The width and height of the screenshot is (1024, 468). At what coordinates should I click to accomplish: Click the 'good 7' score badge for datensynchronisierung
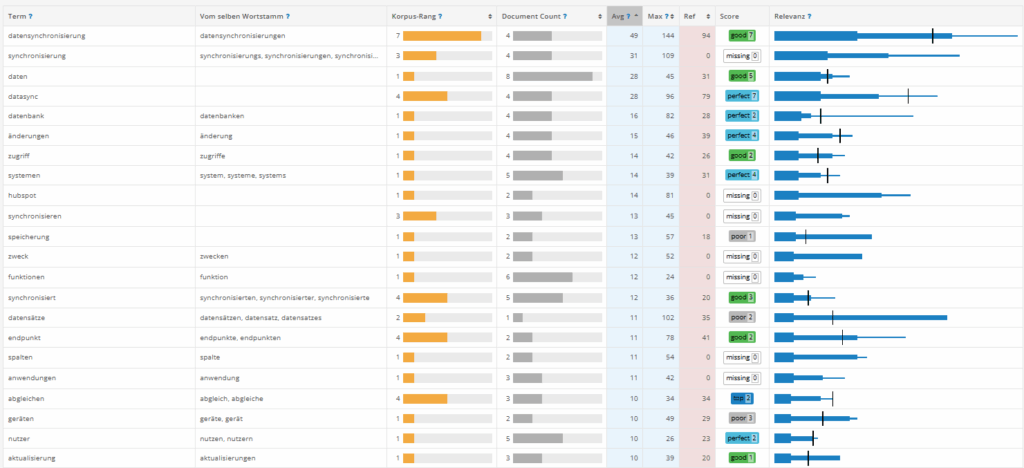tap(742, 36)
